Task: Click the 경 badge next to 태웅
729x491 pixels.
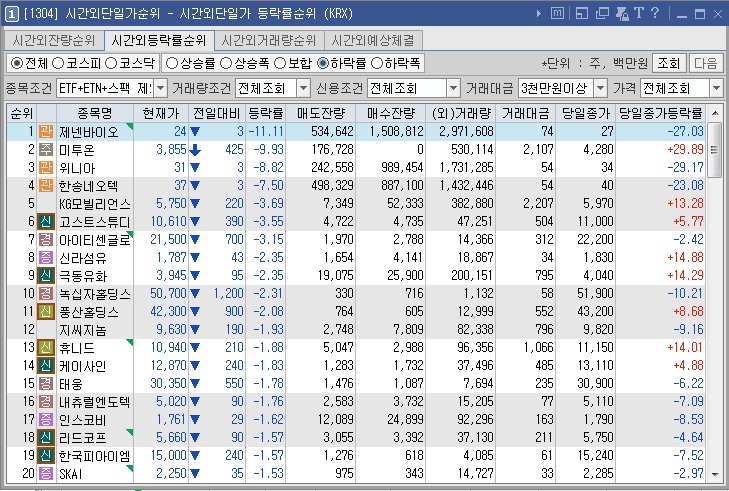Action: pos(46,384)
